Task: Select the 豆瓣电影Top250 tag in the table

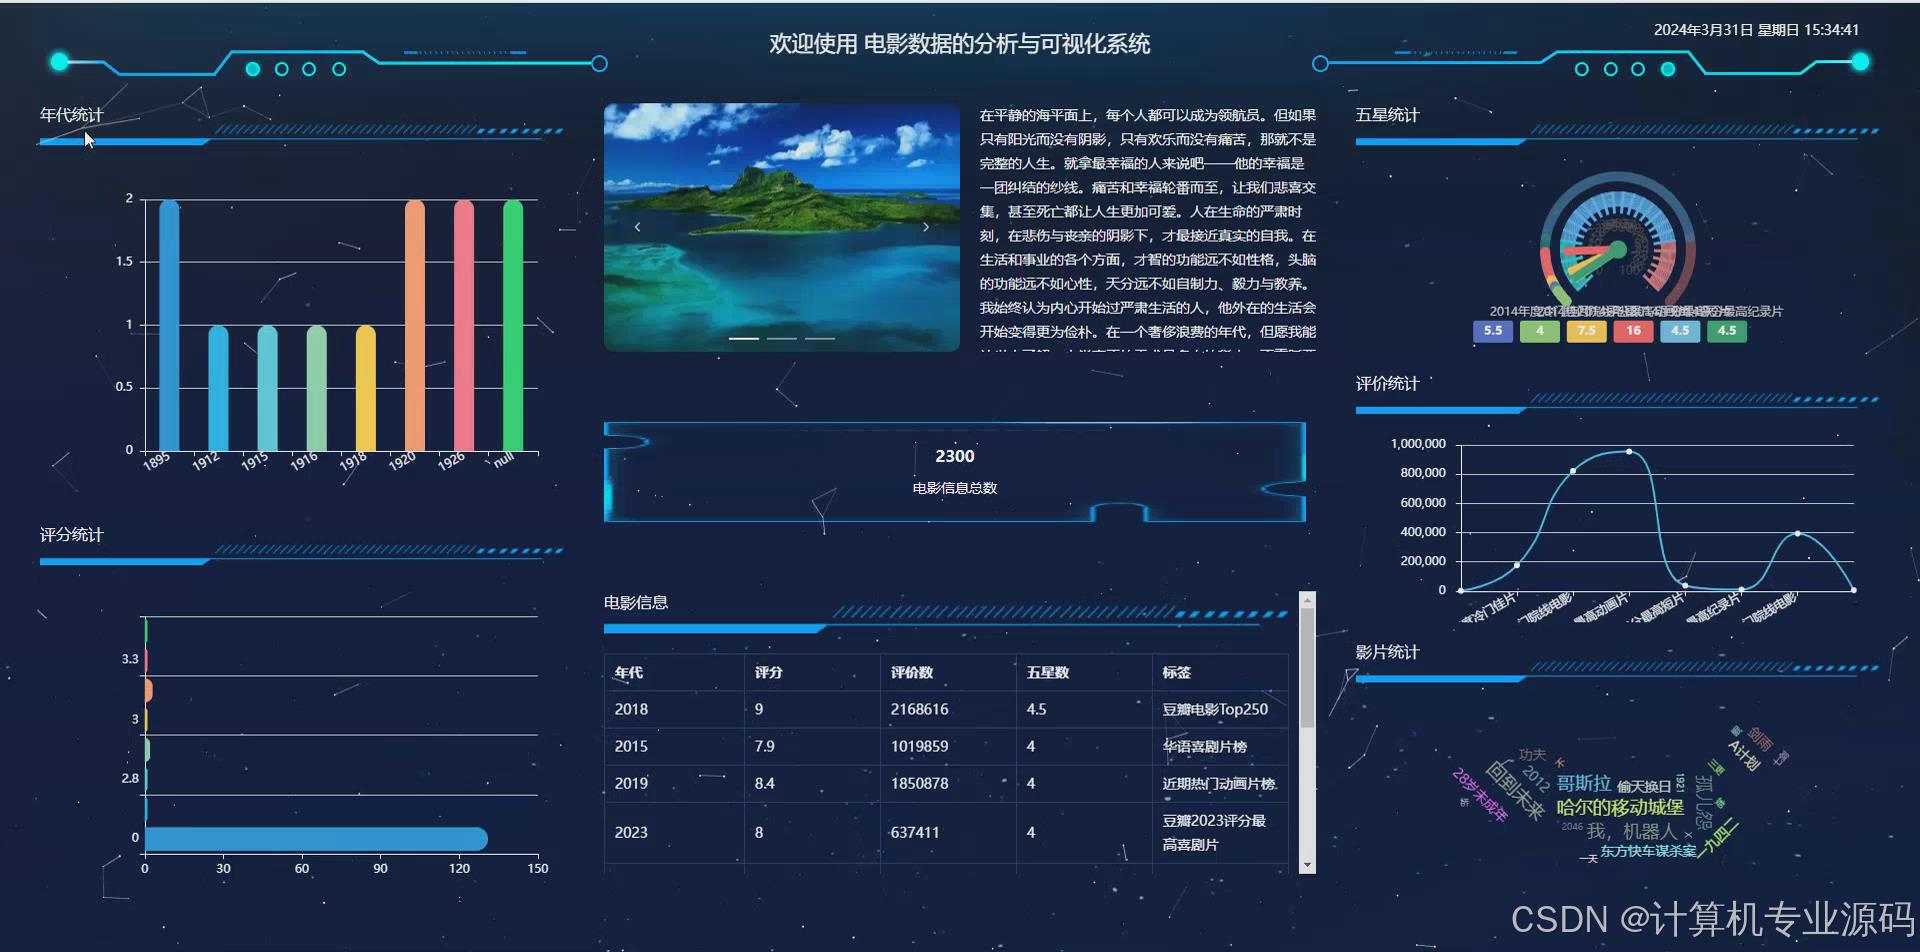Action: coord(1216,709)
